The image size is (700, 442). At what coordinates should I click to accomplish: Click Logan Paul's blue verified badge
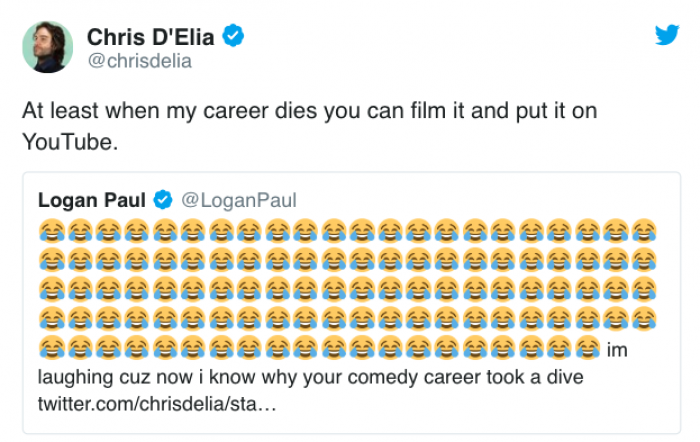[x=163, y=201]
